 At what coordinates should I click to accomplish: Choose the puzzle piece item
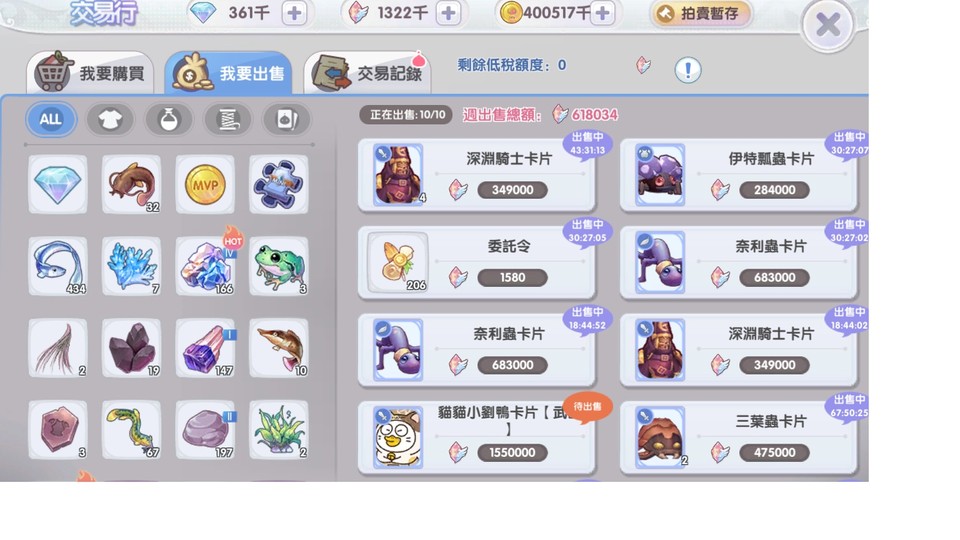click(x=279, y=184)
